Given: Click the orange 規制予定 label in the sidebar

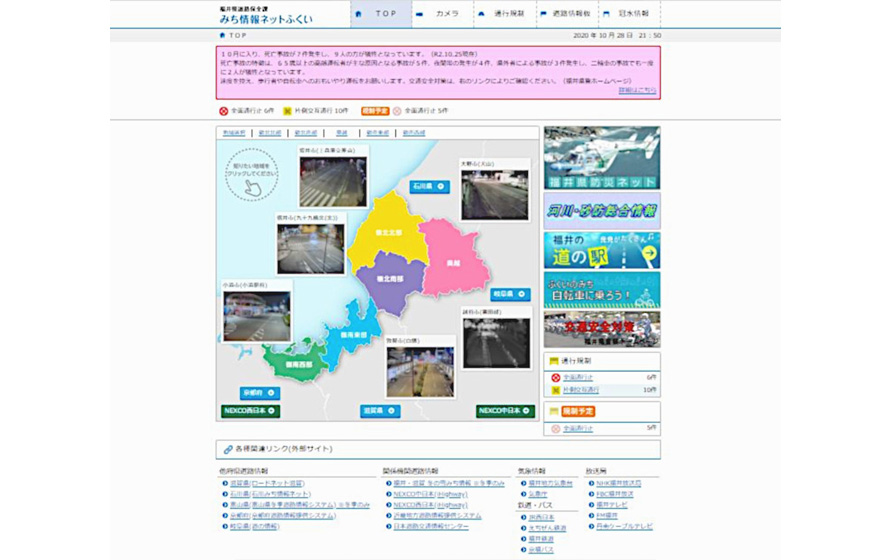Looking at the screenshot, I should pos(578,411).
